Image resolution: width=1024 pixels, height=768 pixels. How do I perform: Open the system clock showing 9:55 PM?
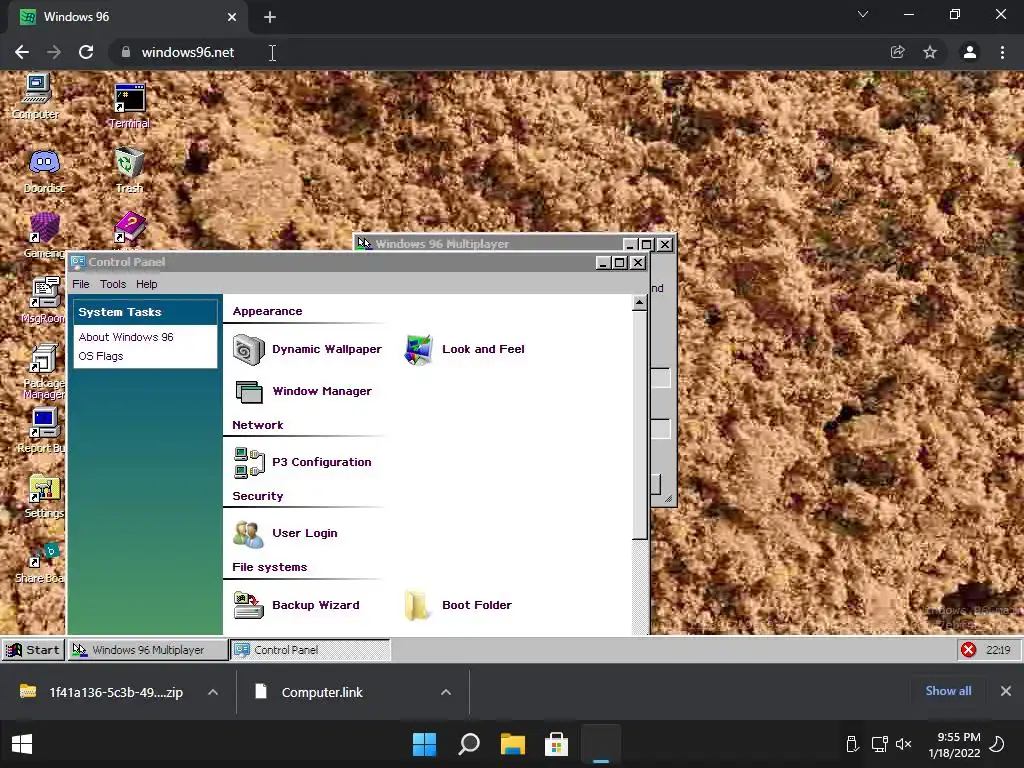pos(954,744)
